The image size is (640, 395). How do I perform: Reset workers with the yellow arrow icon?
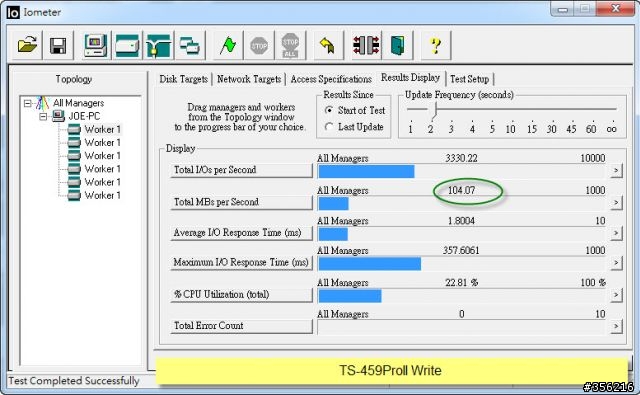[x=327, y=45]
